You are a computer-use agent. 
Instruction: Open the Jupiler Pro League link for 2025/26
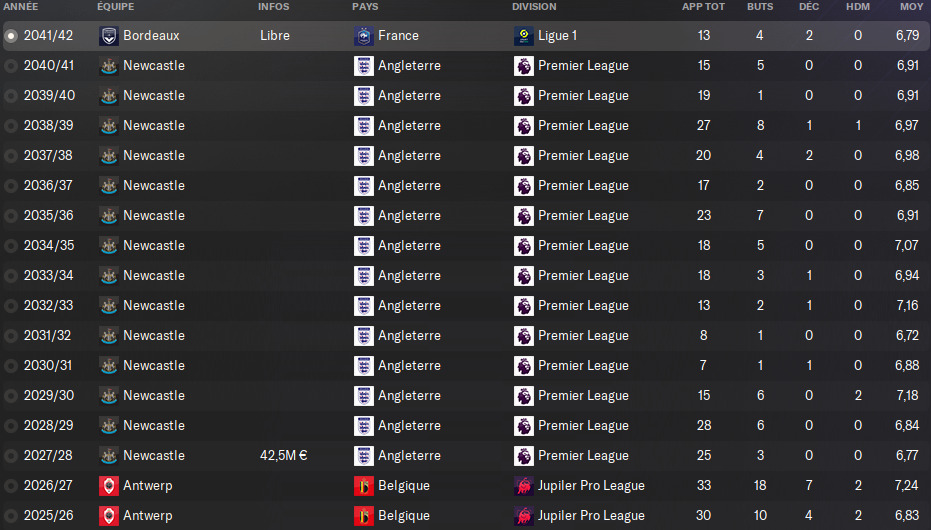point(591,516)
